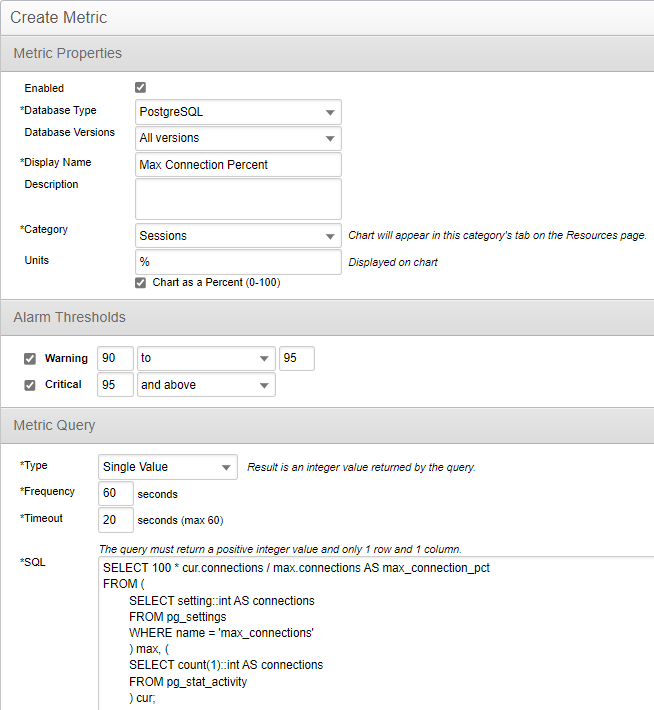
Task: Open the Database Versions dropdown
Action: [238, 138]
